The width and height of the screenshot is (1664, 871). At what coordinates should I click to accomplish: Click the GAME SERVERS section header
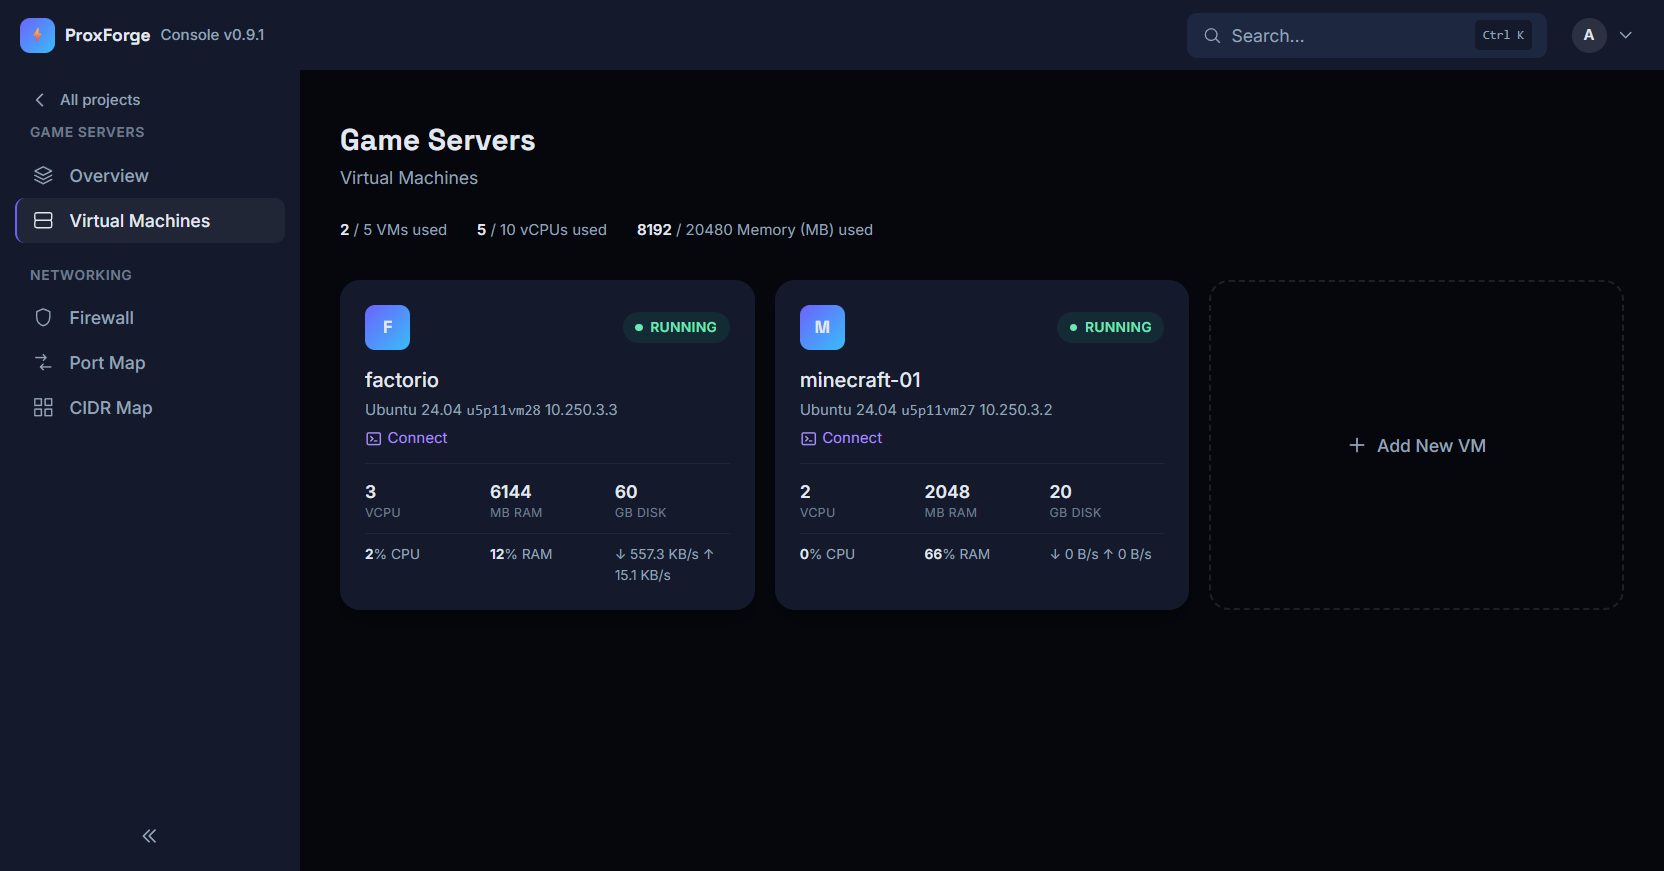tap(87, 132)
